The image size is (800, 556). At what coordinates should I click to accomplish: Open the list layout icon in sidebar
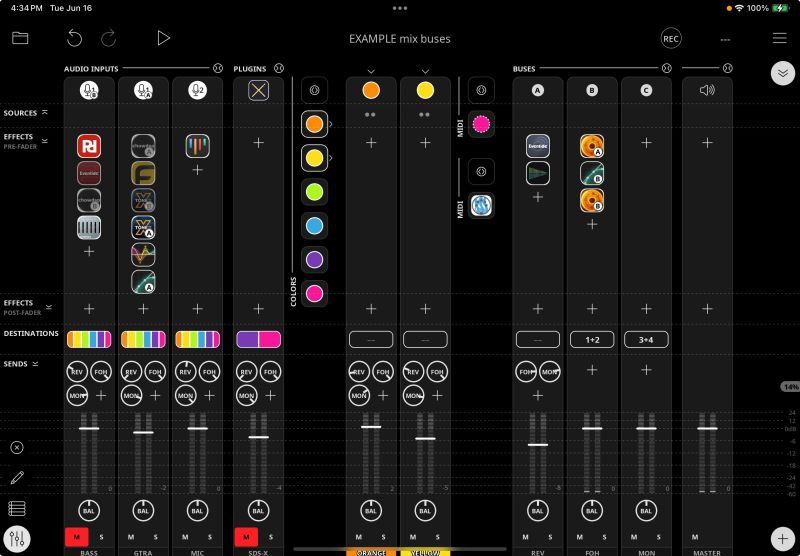point(17,509)
